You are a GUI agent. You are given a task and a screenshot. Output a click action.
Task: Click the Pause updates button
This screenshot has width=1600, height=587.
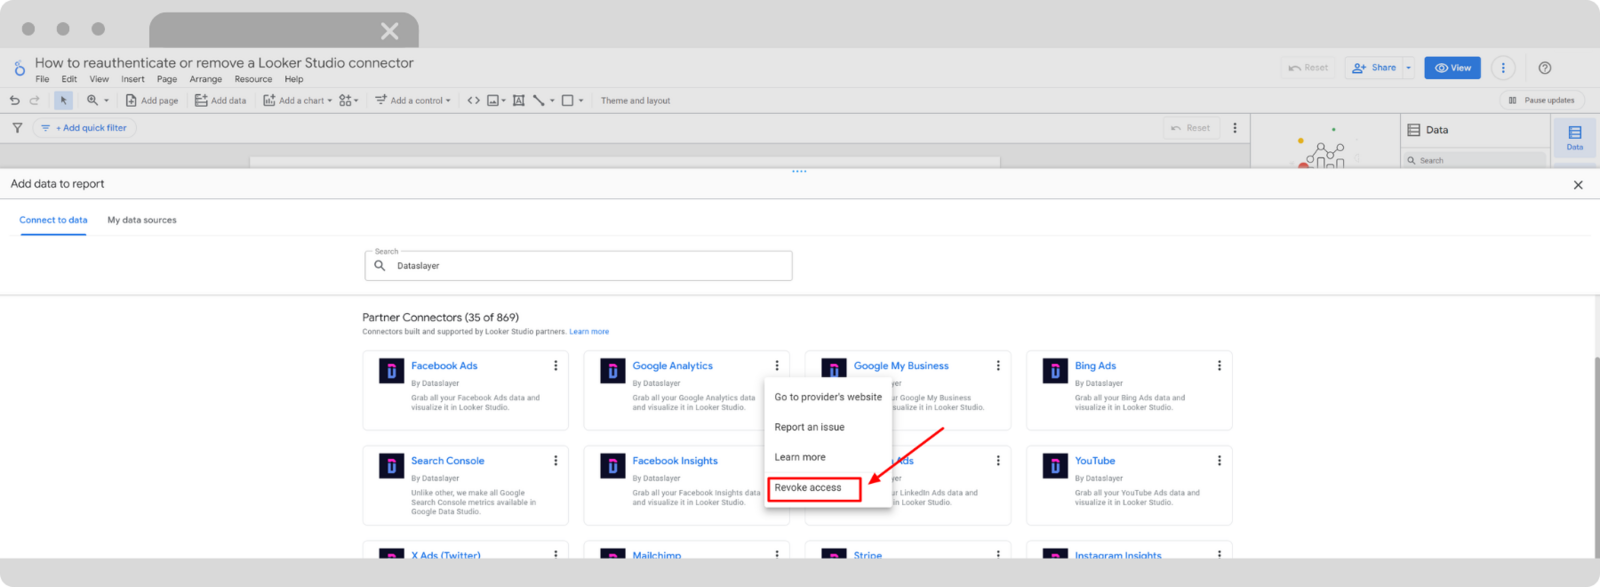tap(1541, 100)
